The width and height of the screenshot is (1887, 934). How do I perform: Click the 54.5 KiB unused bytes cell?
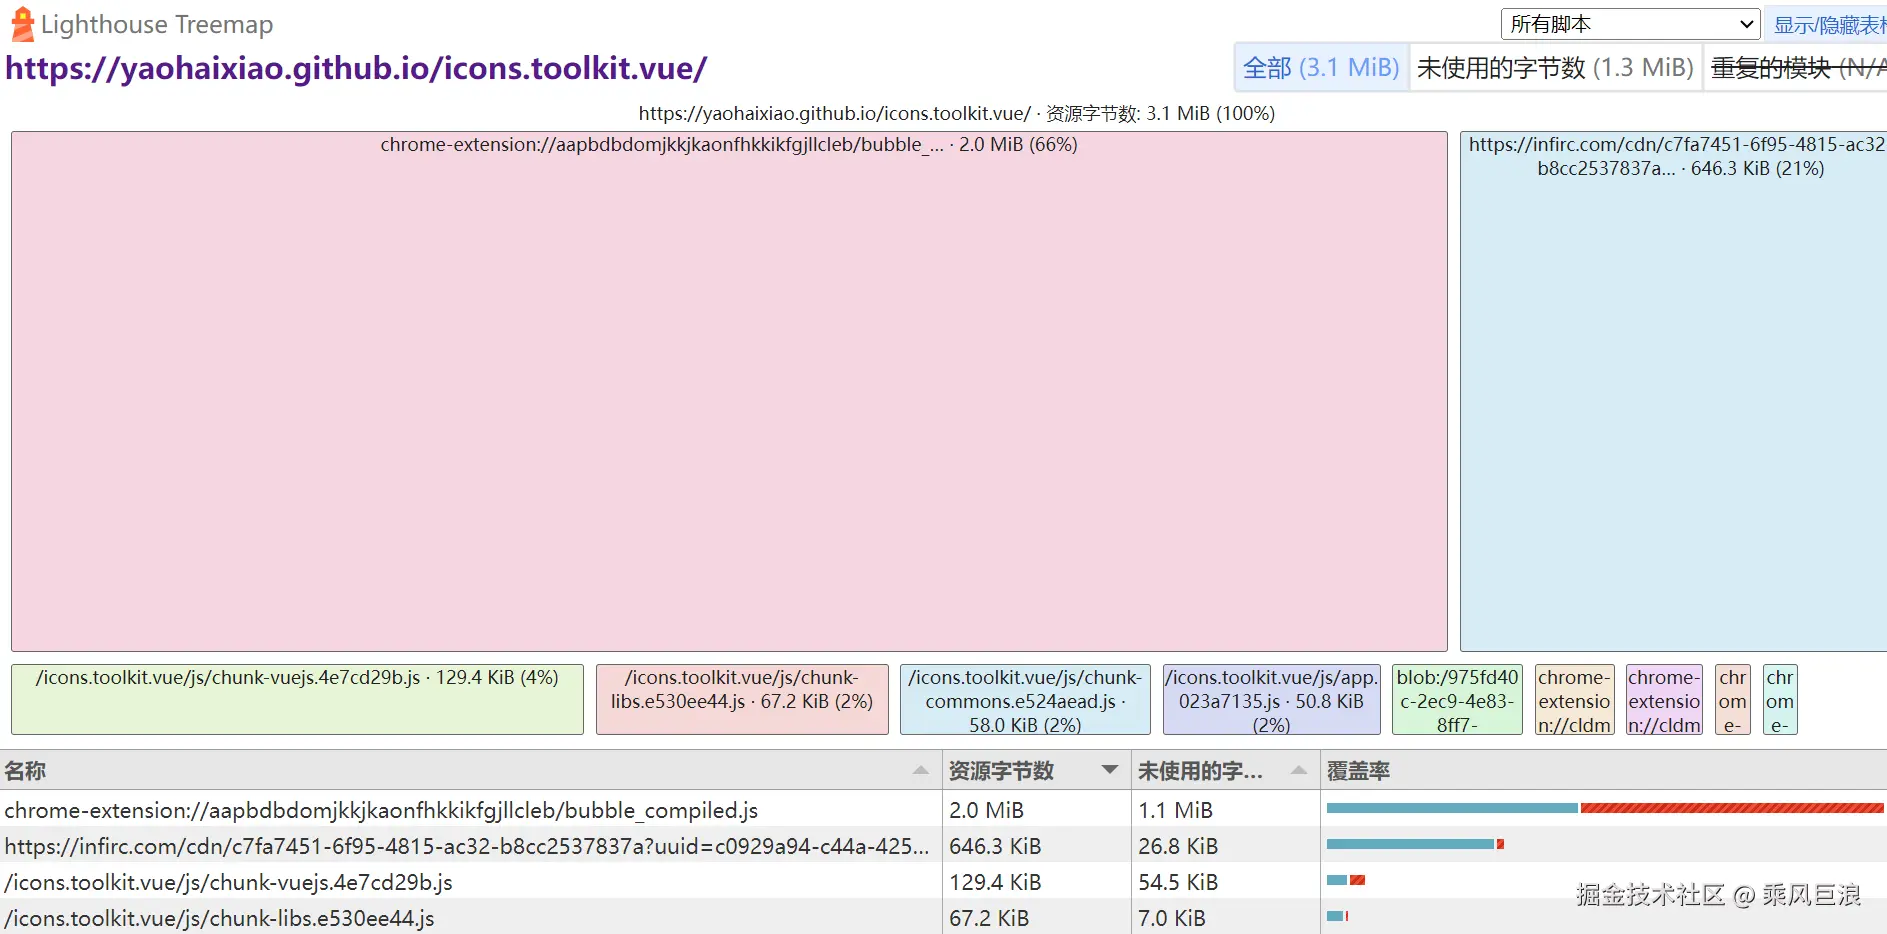tap(1225, 882)
